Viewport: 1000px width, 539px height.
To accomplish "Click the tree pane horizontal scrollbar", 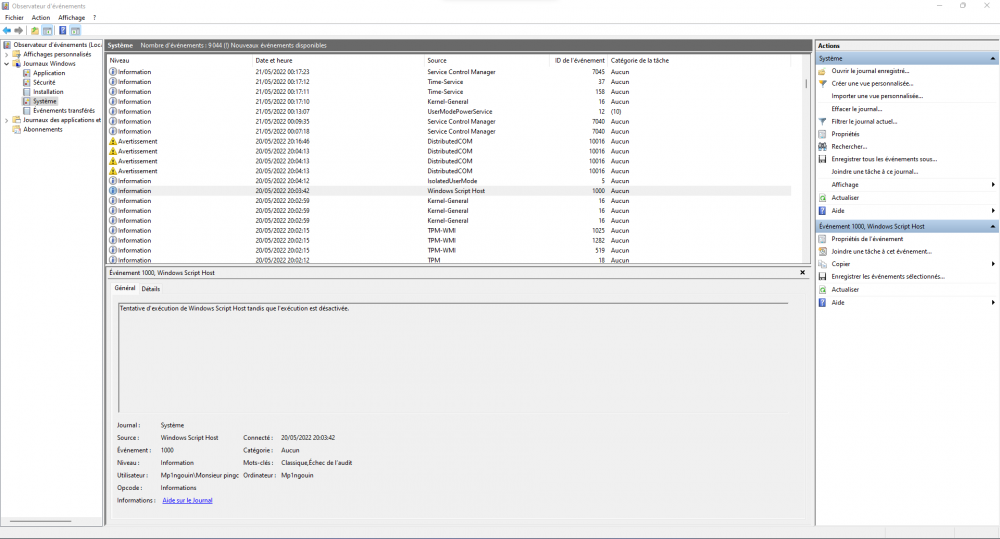I will point(41,521).
